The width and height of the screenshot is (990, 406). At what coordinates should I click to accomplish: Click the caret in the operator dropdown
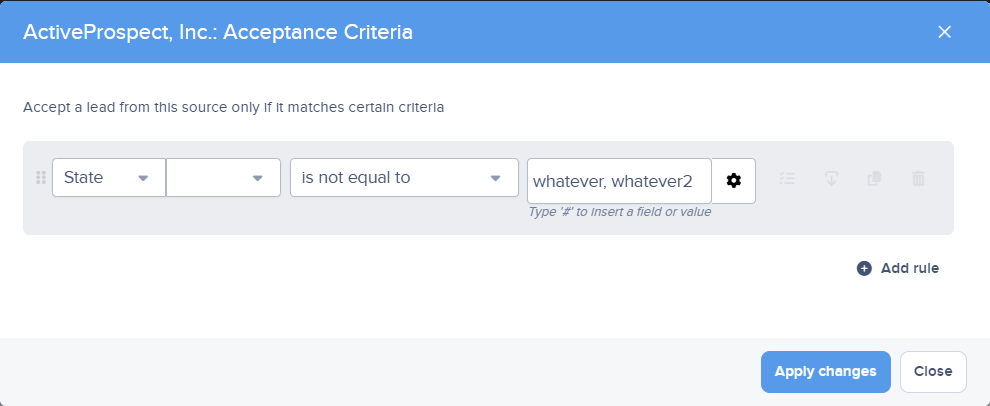pos(495,178)
